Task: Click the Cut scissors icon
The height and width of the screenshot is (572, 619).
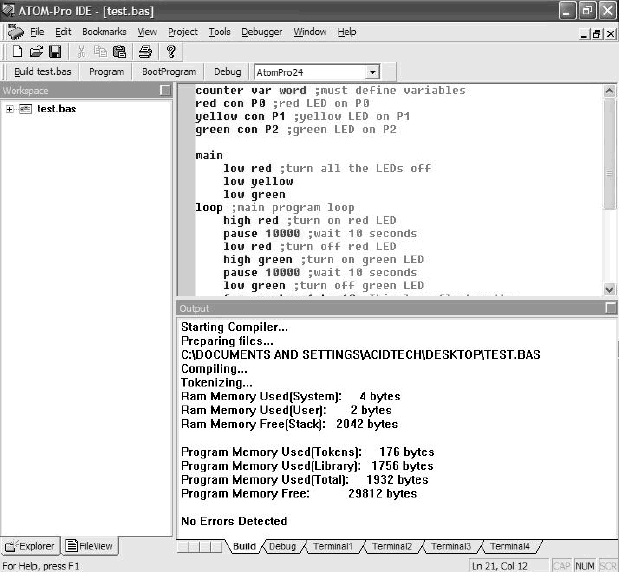Action: pyautogui.click(x=81, y=51)
